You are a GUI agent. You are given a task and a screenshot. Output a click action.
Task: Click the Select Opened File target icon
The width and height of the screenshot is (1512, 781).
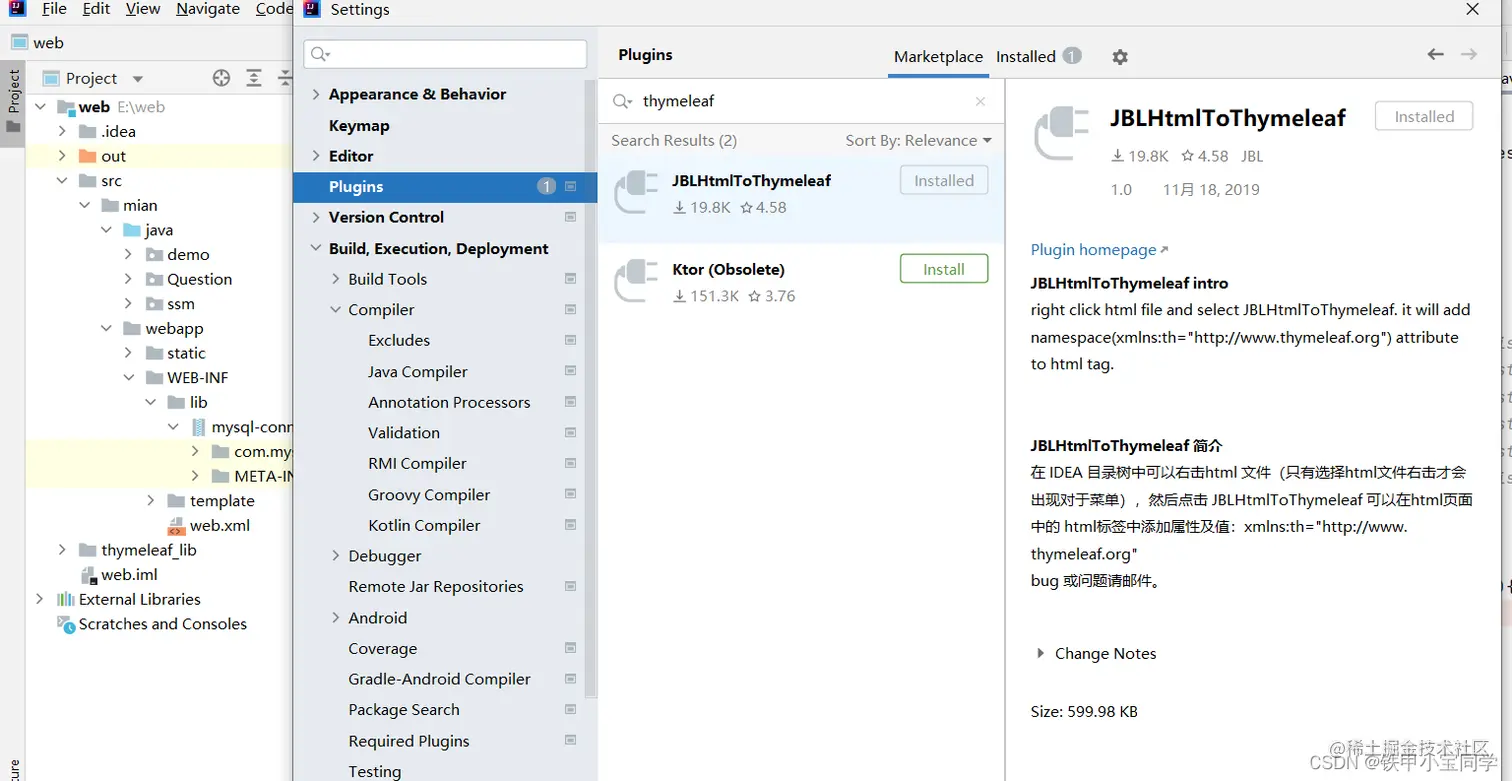[222, 78]
